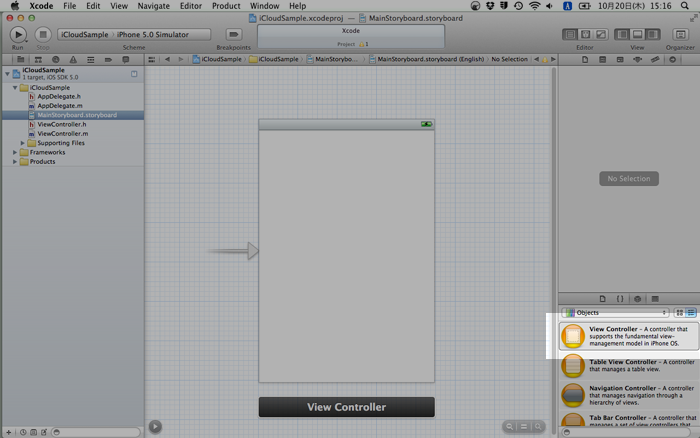Show the Attributes inspector
The height and width of the screenshot is (438, 700).
pyautogui.click(x=638, y=59)
